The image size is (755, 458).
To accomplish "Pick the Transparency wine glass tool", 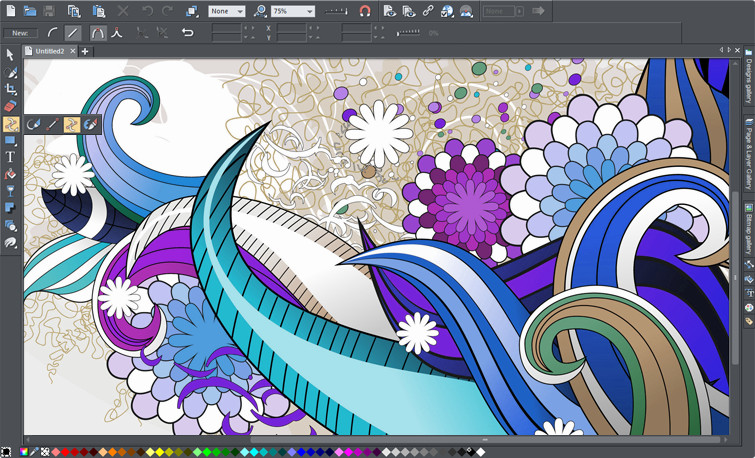I will 11,191.
